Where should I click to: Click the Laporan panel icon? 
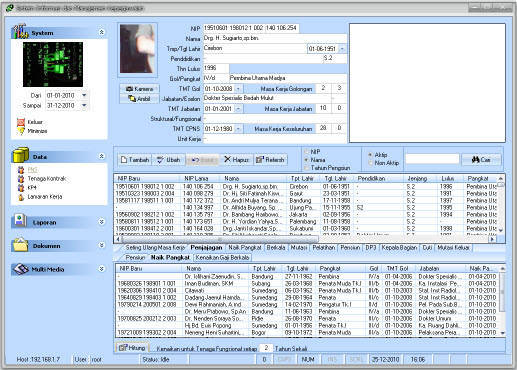pos(19,220)
